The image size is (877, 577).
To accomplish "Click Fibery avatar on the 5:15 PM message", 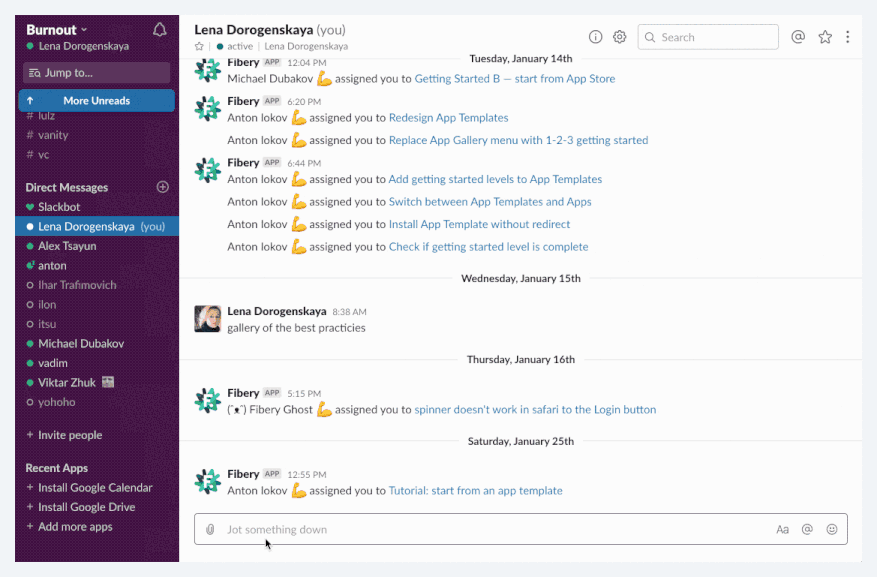I will click(208, 400).
